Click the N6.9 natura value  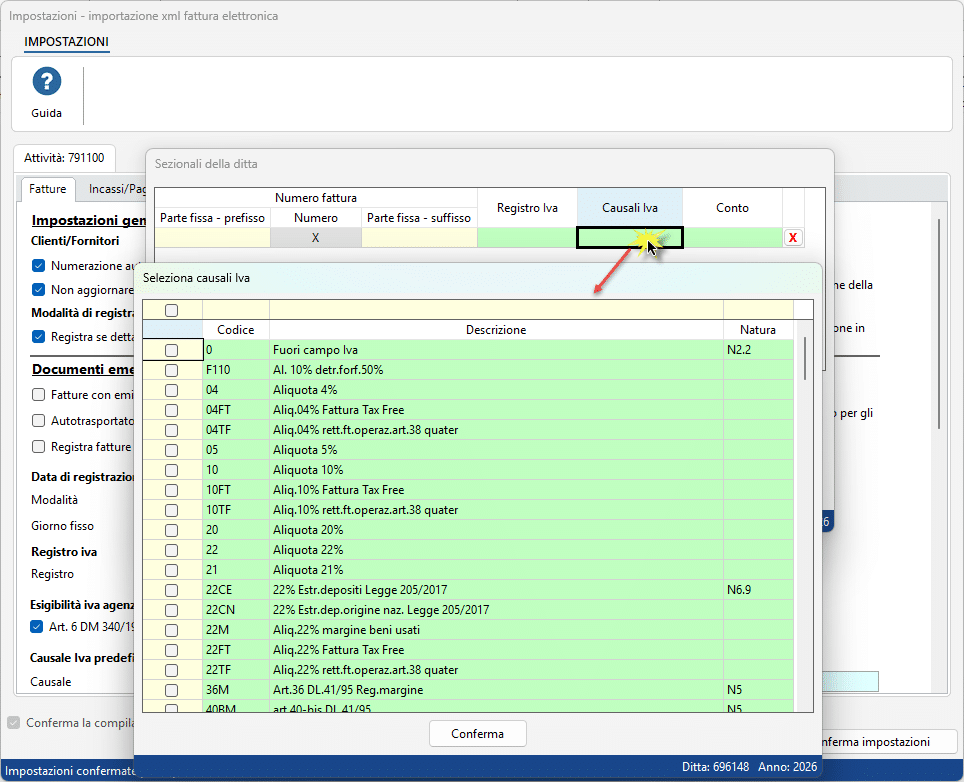739,590
